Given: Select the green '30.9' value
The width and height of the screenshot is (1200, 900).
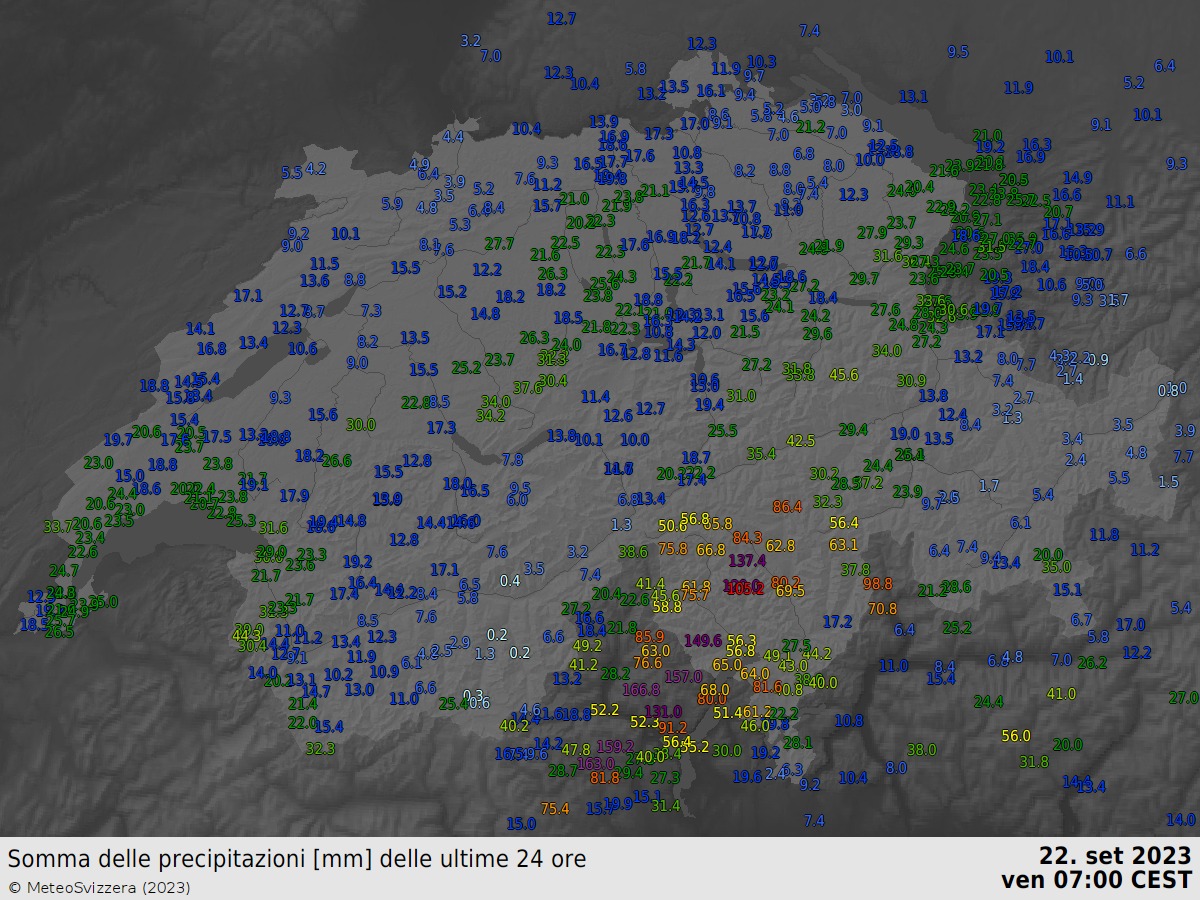Looking at the screenshot, I should click(x=911, y=380).
